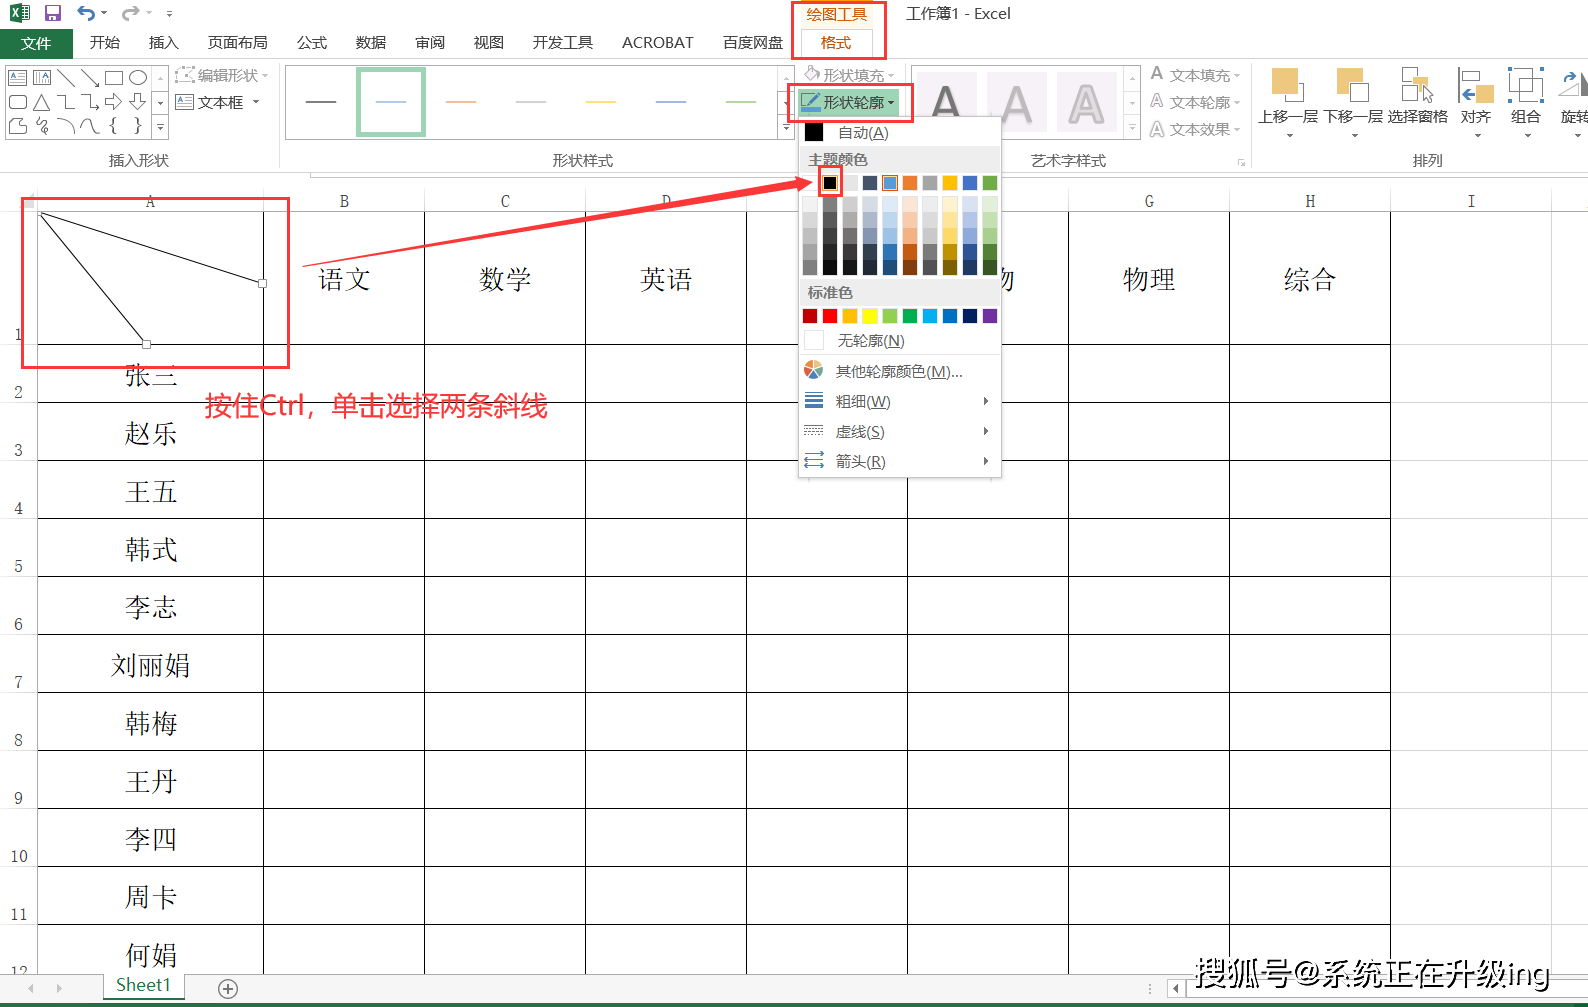Select the horizontal text box shape icon
The height and width of the screenshot is (1007, 1588).
click(17, 78)
